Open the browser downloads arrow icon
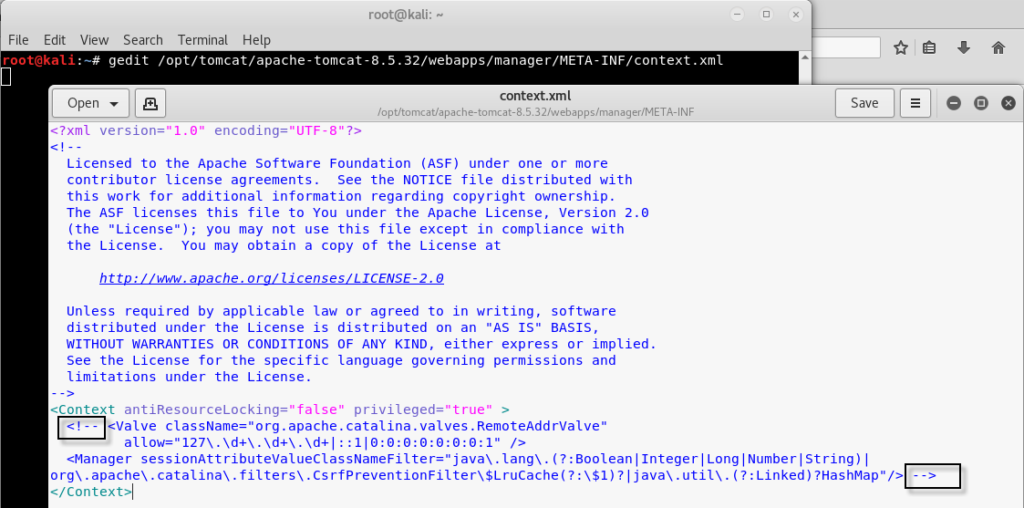Image resolution: width=1024 pixels, height=508 pixels. (963, 48)
